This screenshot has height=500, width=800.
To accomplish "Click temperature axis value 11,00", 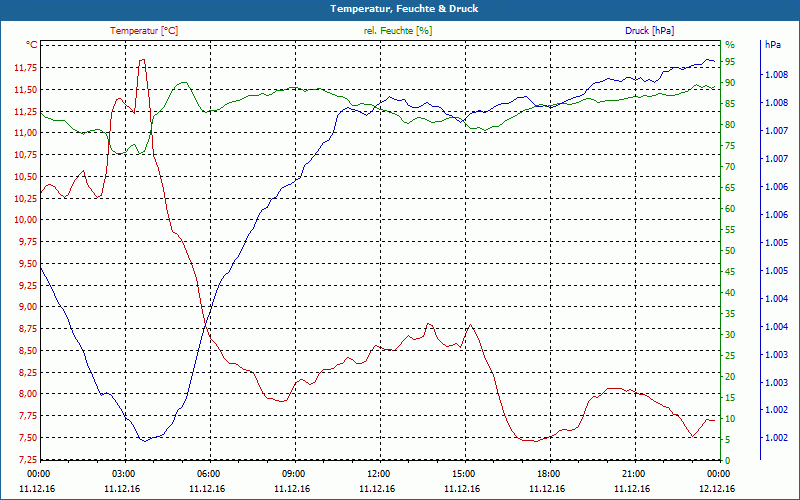I will (x=26, y=134).
